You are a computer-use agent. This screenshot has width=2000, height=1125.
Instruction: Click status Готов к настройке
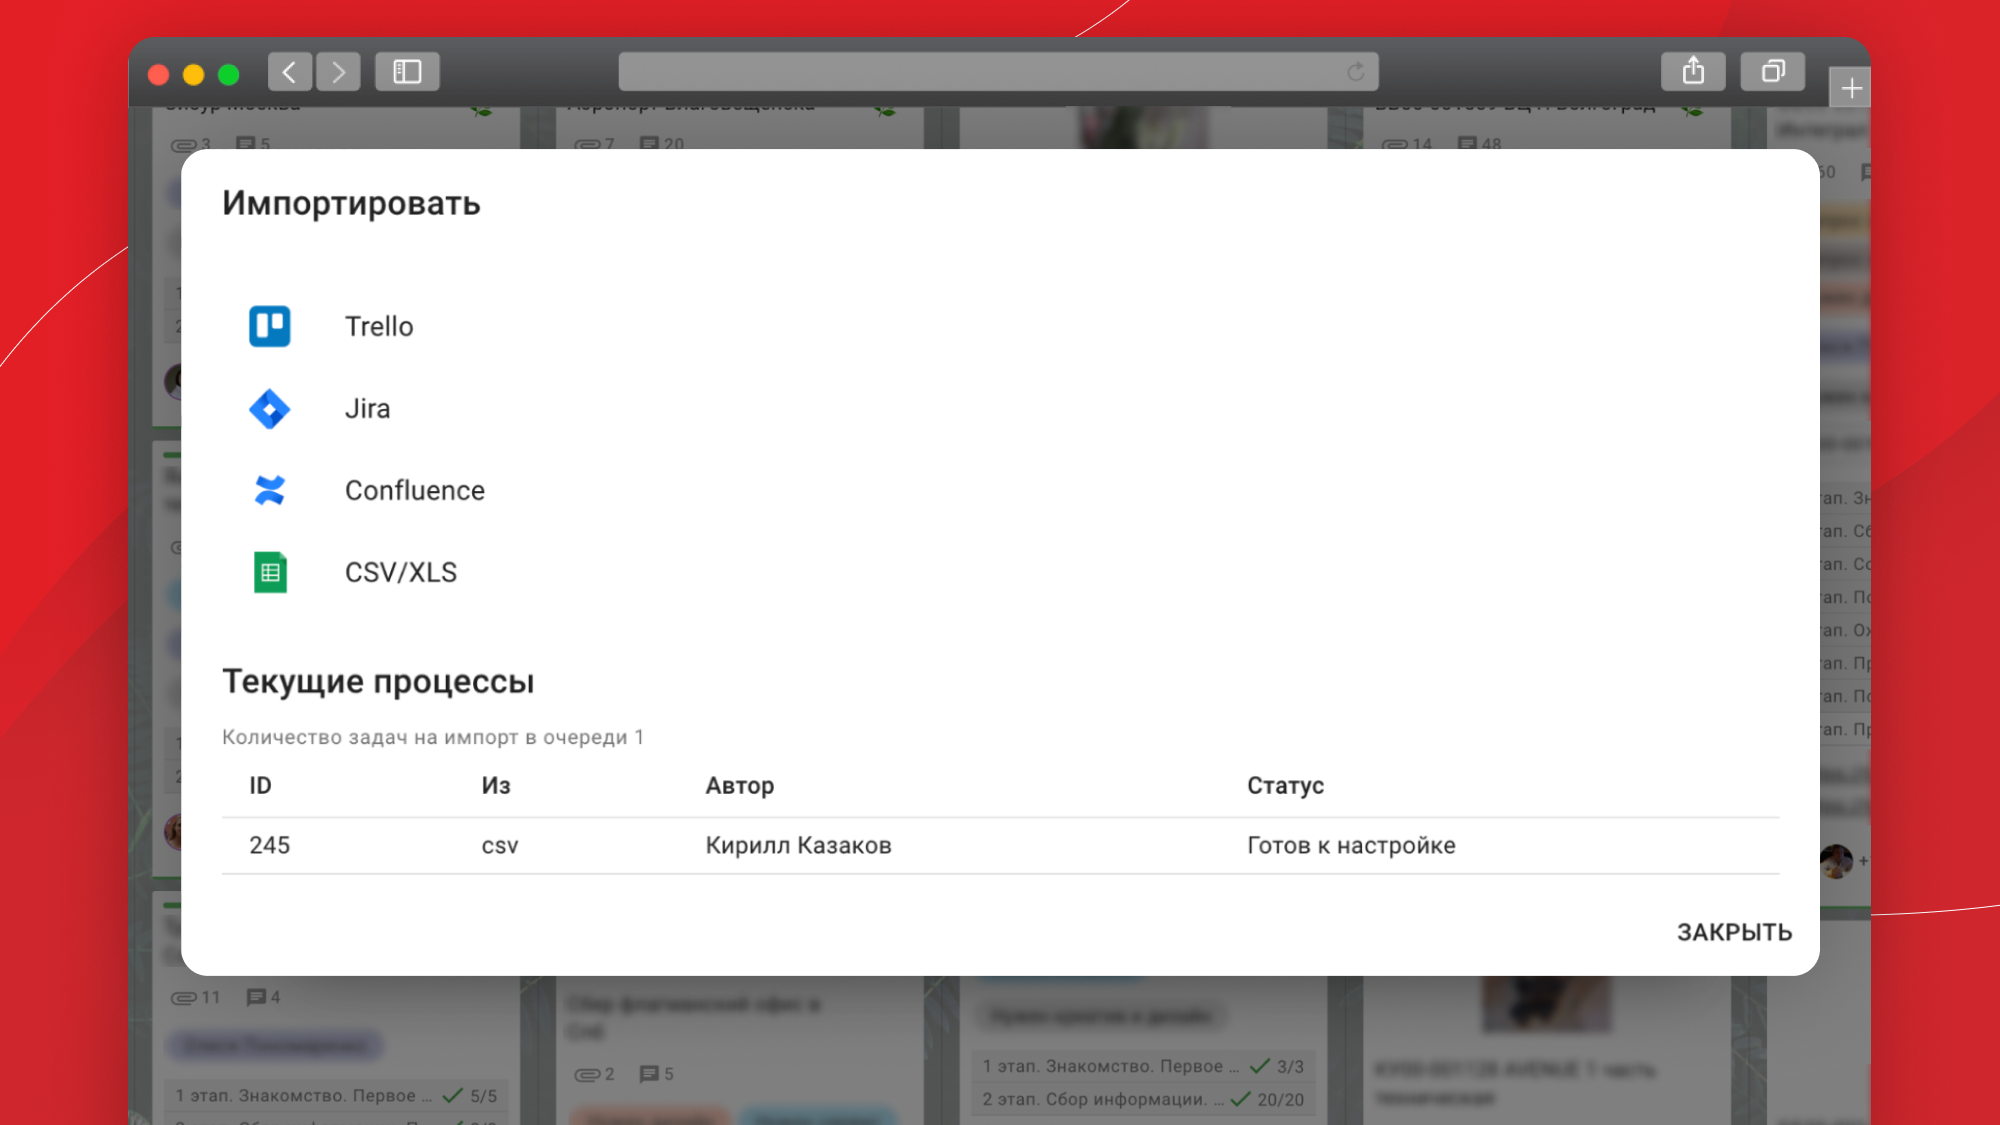point(1351,846)
